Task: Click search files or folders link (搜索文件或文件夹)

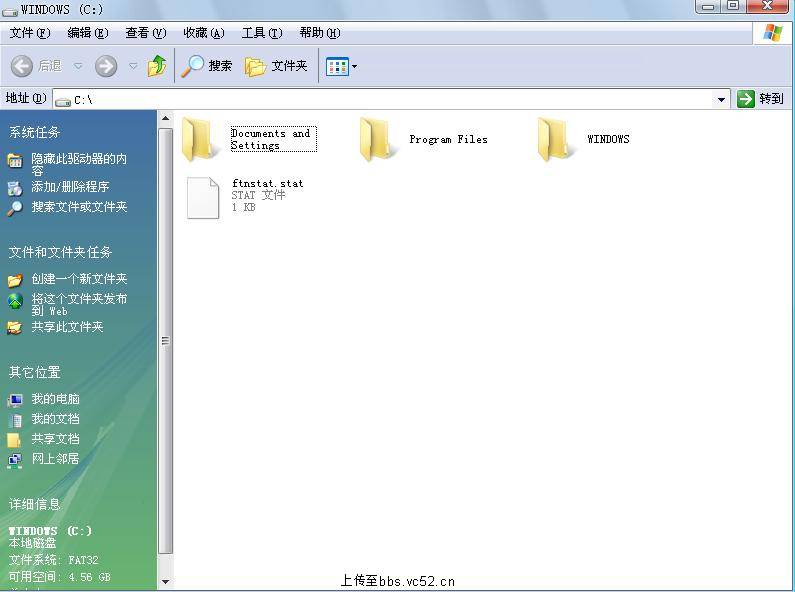Action: (x=79, y=207)
